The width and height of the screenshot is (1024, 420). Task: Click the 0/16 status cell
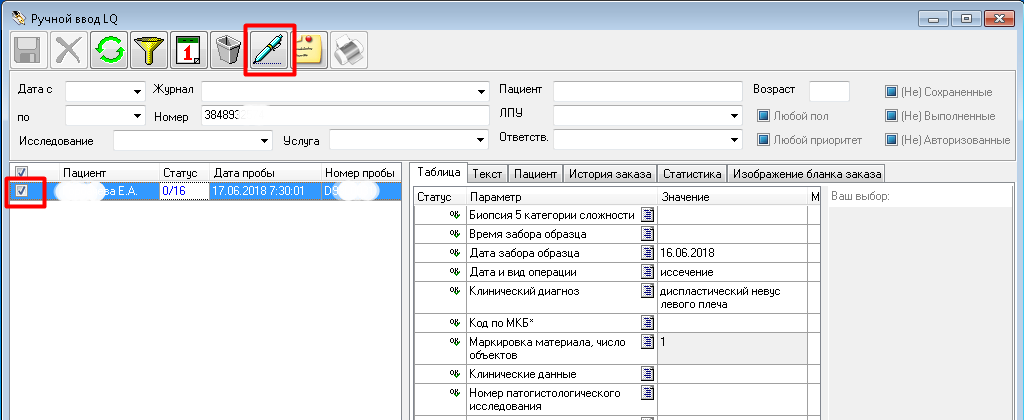pos(184,191)
